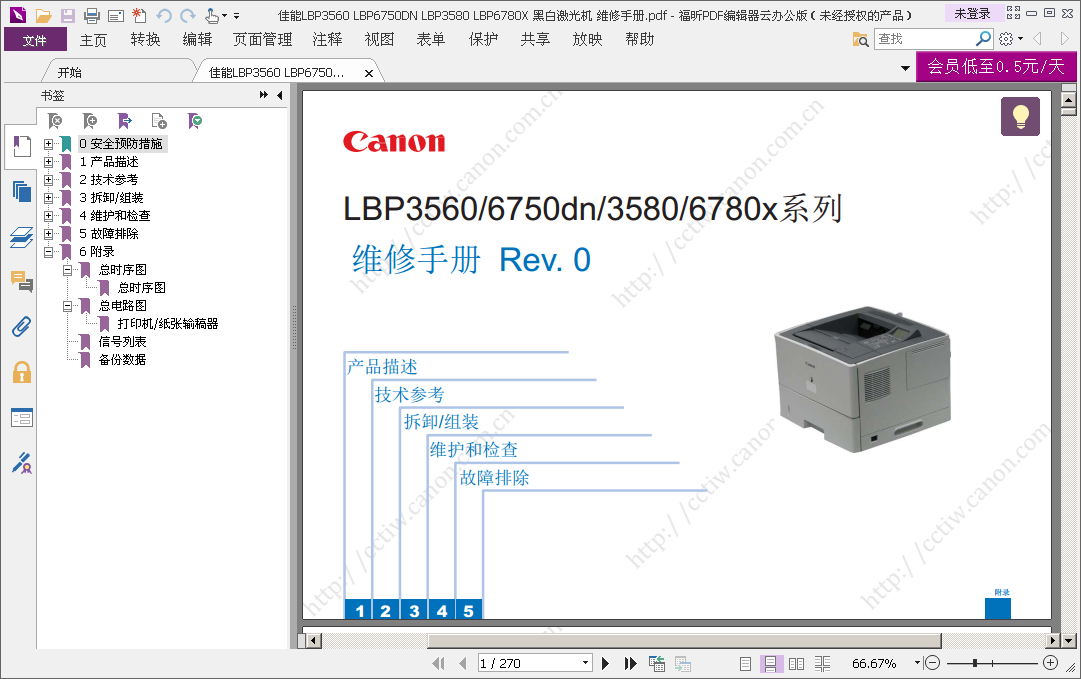The image size is (1081, 679).
Task: Collapse the '总电路图' bookmark
Action: (68, 306)
